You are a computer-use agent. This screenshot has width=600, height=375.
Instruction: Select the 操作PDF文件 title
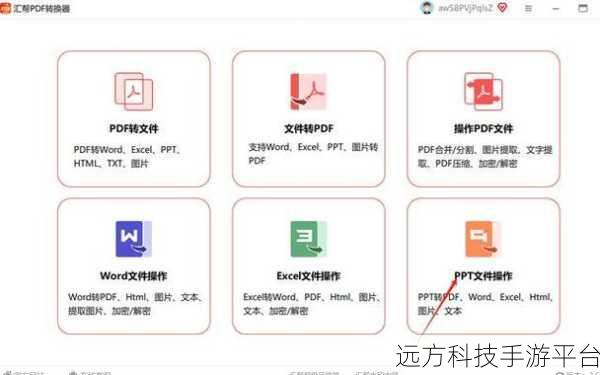[483, 129]
